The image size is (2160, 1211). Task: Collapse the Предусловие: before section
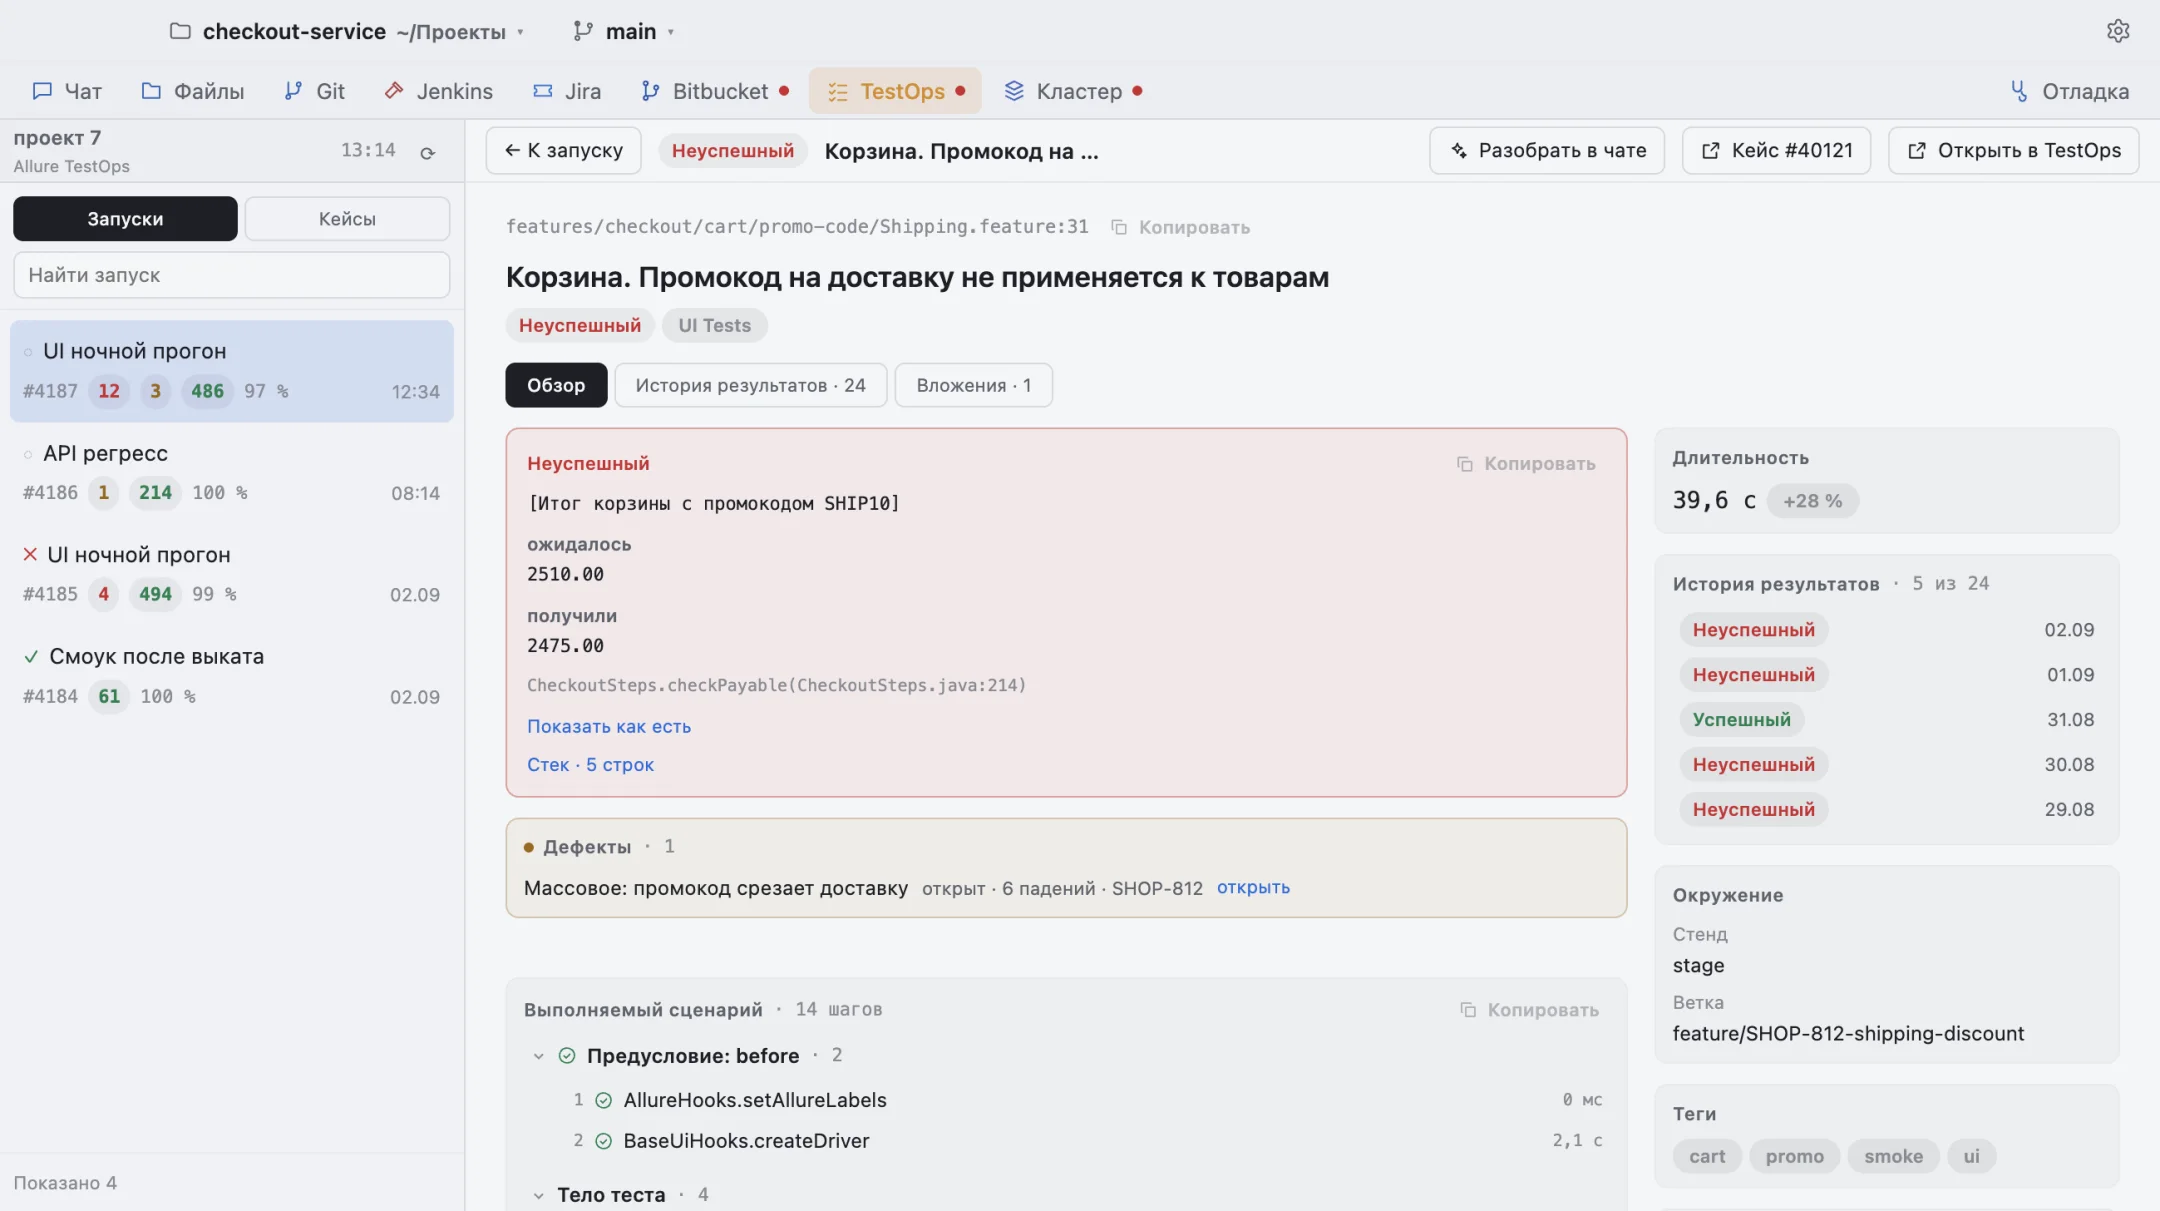tap(539, 1056)
